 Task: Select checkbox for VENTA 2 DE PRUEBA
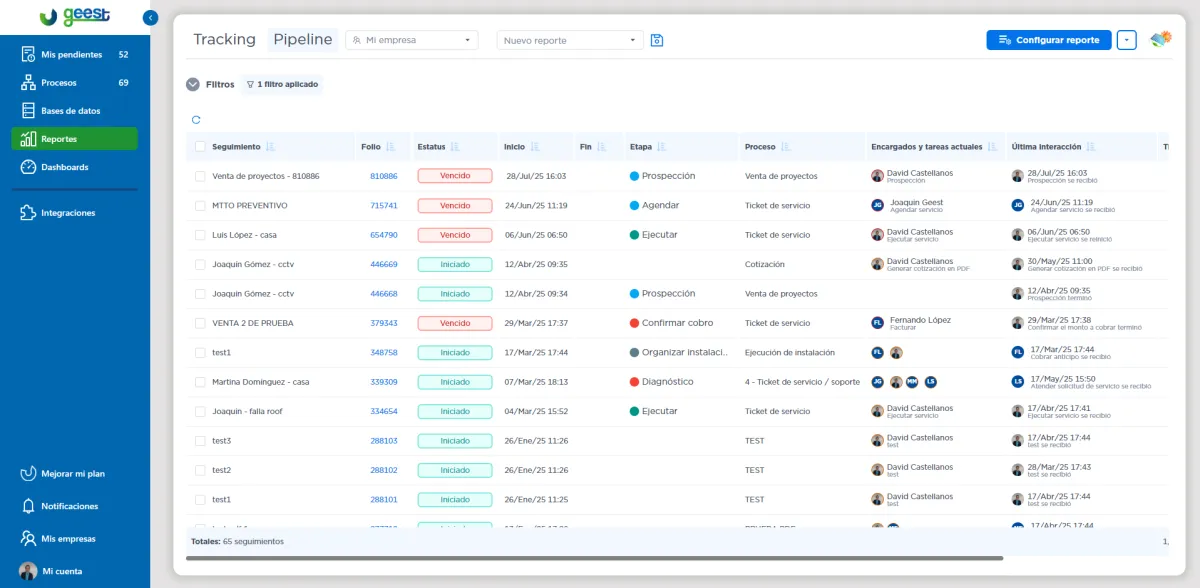pos(200,323)
